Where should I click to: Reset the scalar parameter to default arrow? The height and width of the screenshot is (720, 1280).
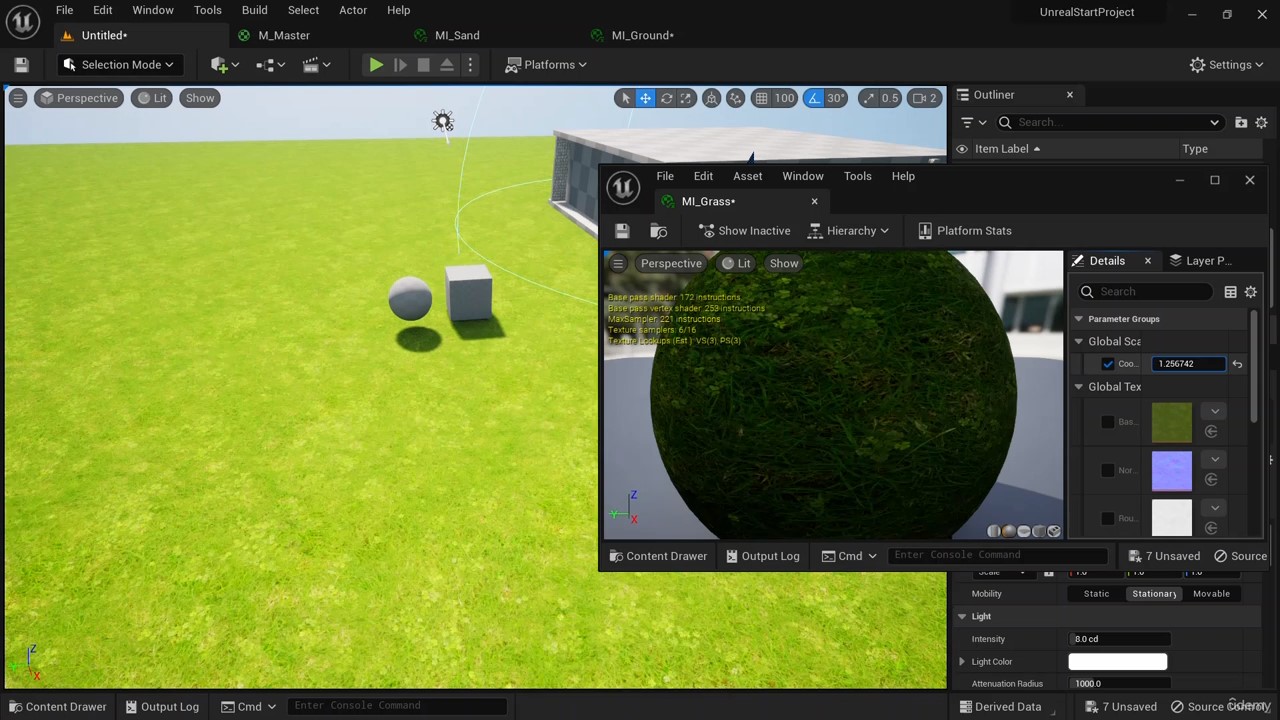pyautogui.click(x=1237, y=364)
